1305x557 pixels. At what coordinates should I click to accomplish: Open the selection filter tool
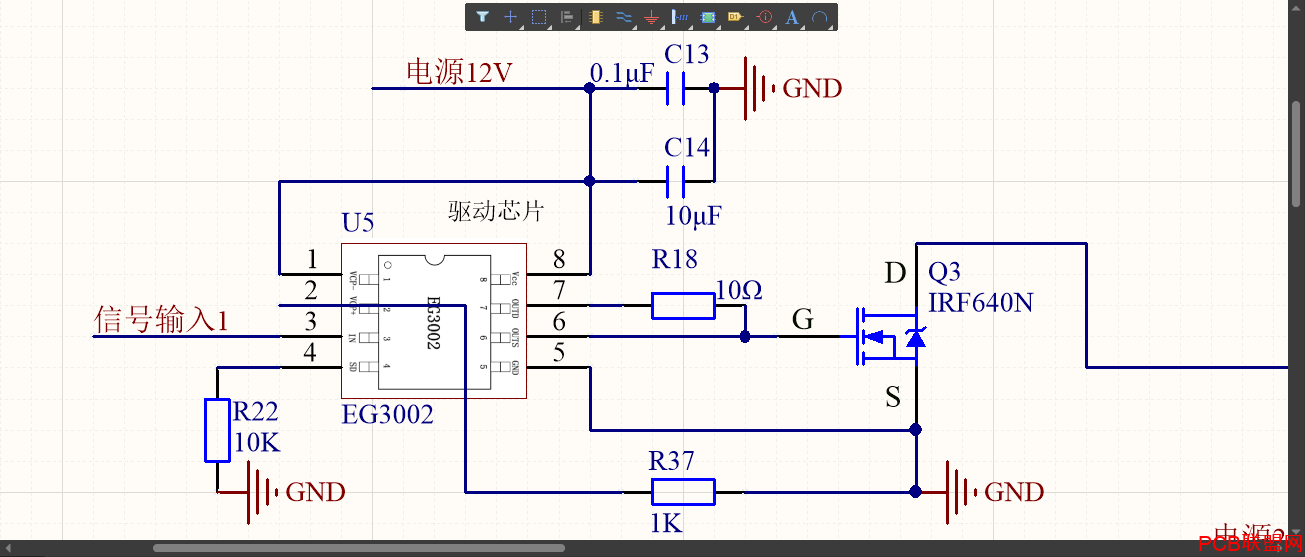tap(482, 17)
